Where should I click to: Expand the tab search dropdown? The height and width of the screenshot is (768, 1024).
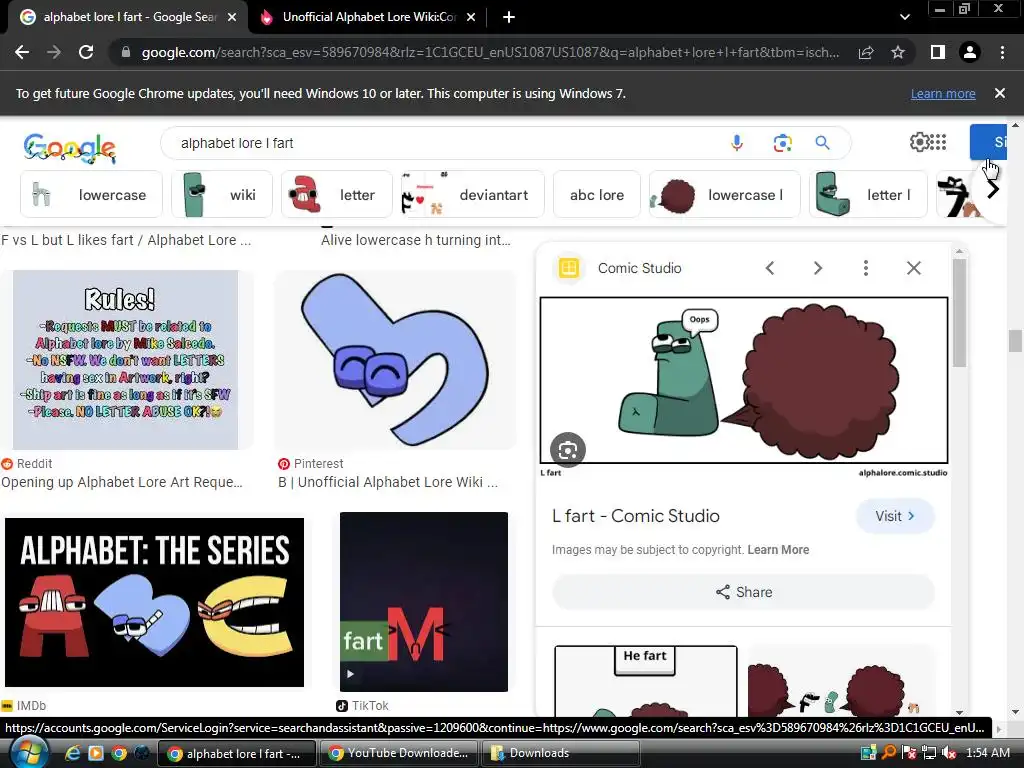[x=904, y=17]
